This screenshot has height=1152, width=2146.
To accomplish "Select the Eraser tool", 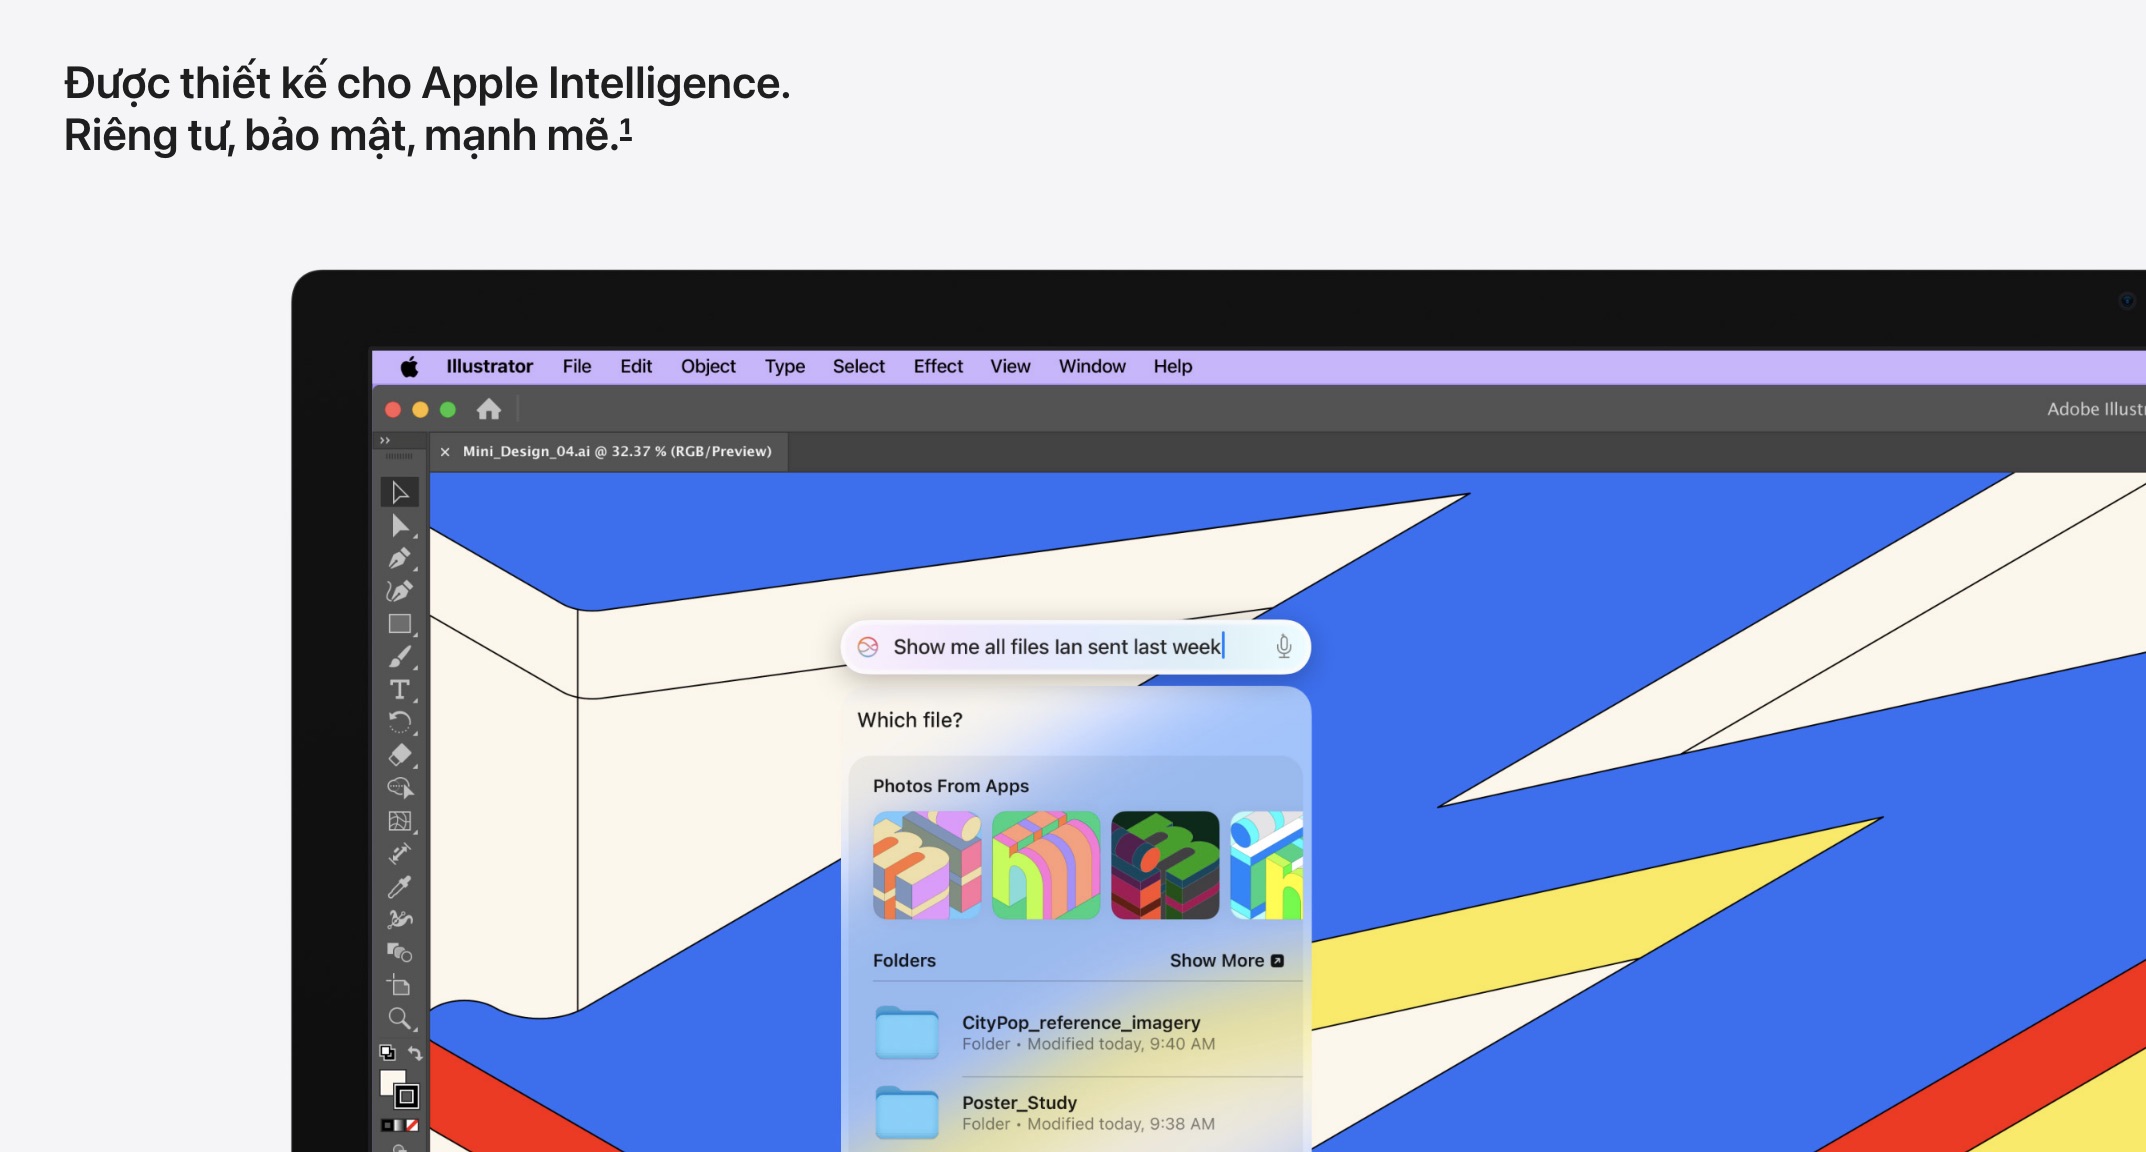I will coord(399,755).
